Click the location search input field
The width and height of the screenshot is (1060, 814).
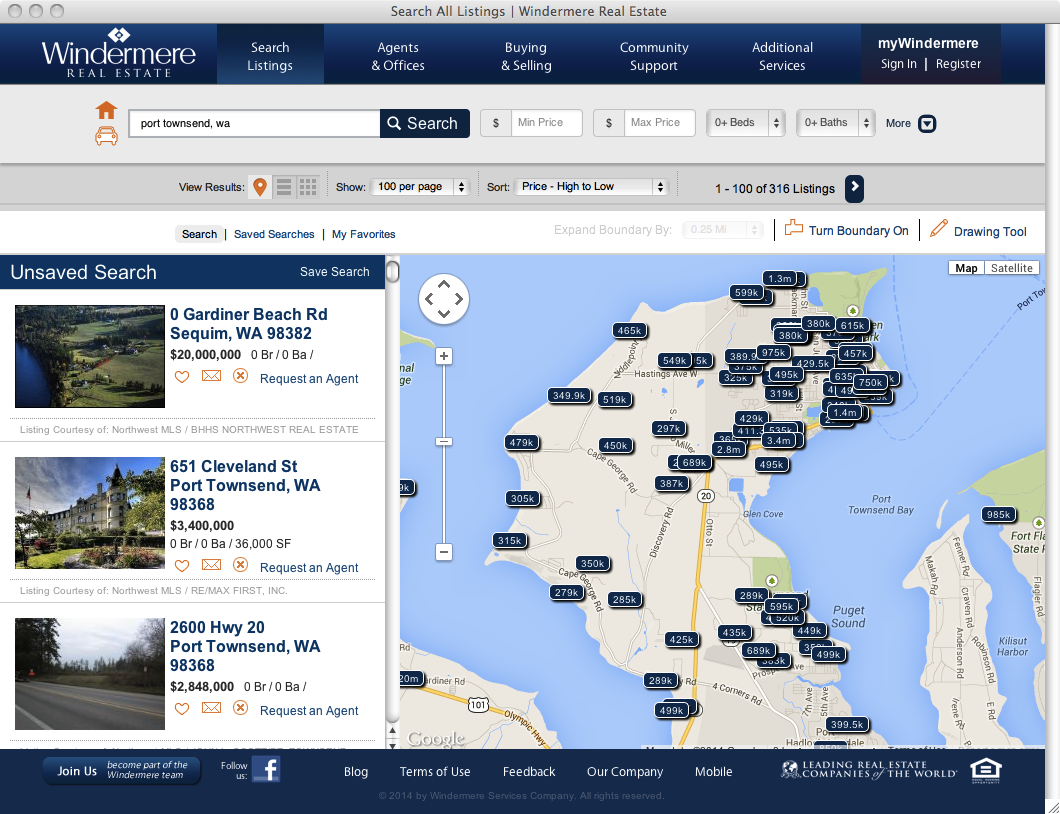[x=254, y=123]
